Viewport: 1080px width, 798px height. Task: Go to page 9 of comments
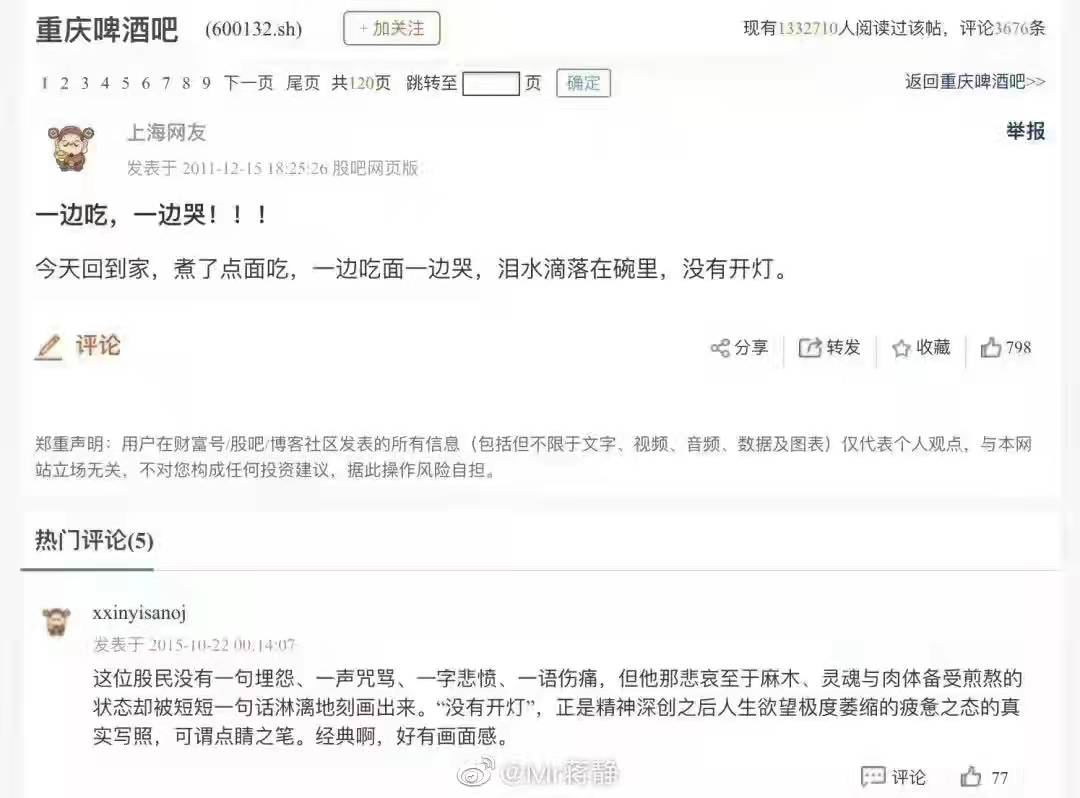[206, 84]
